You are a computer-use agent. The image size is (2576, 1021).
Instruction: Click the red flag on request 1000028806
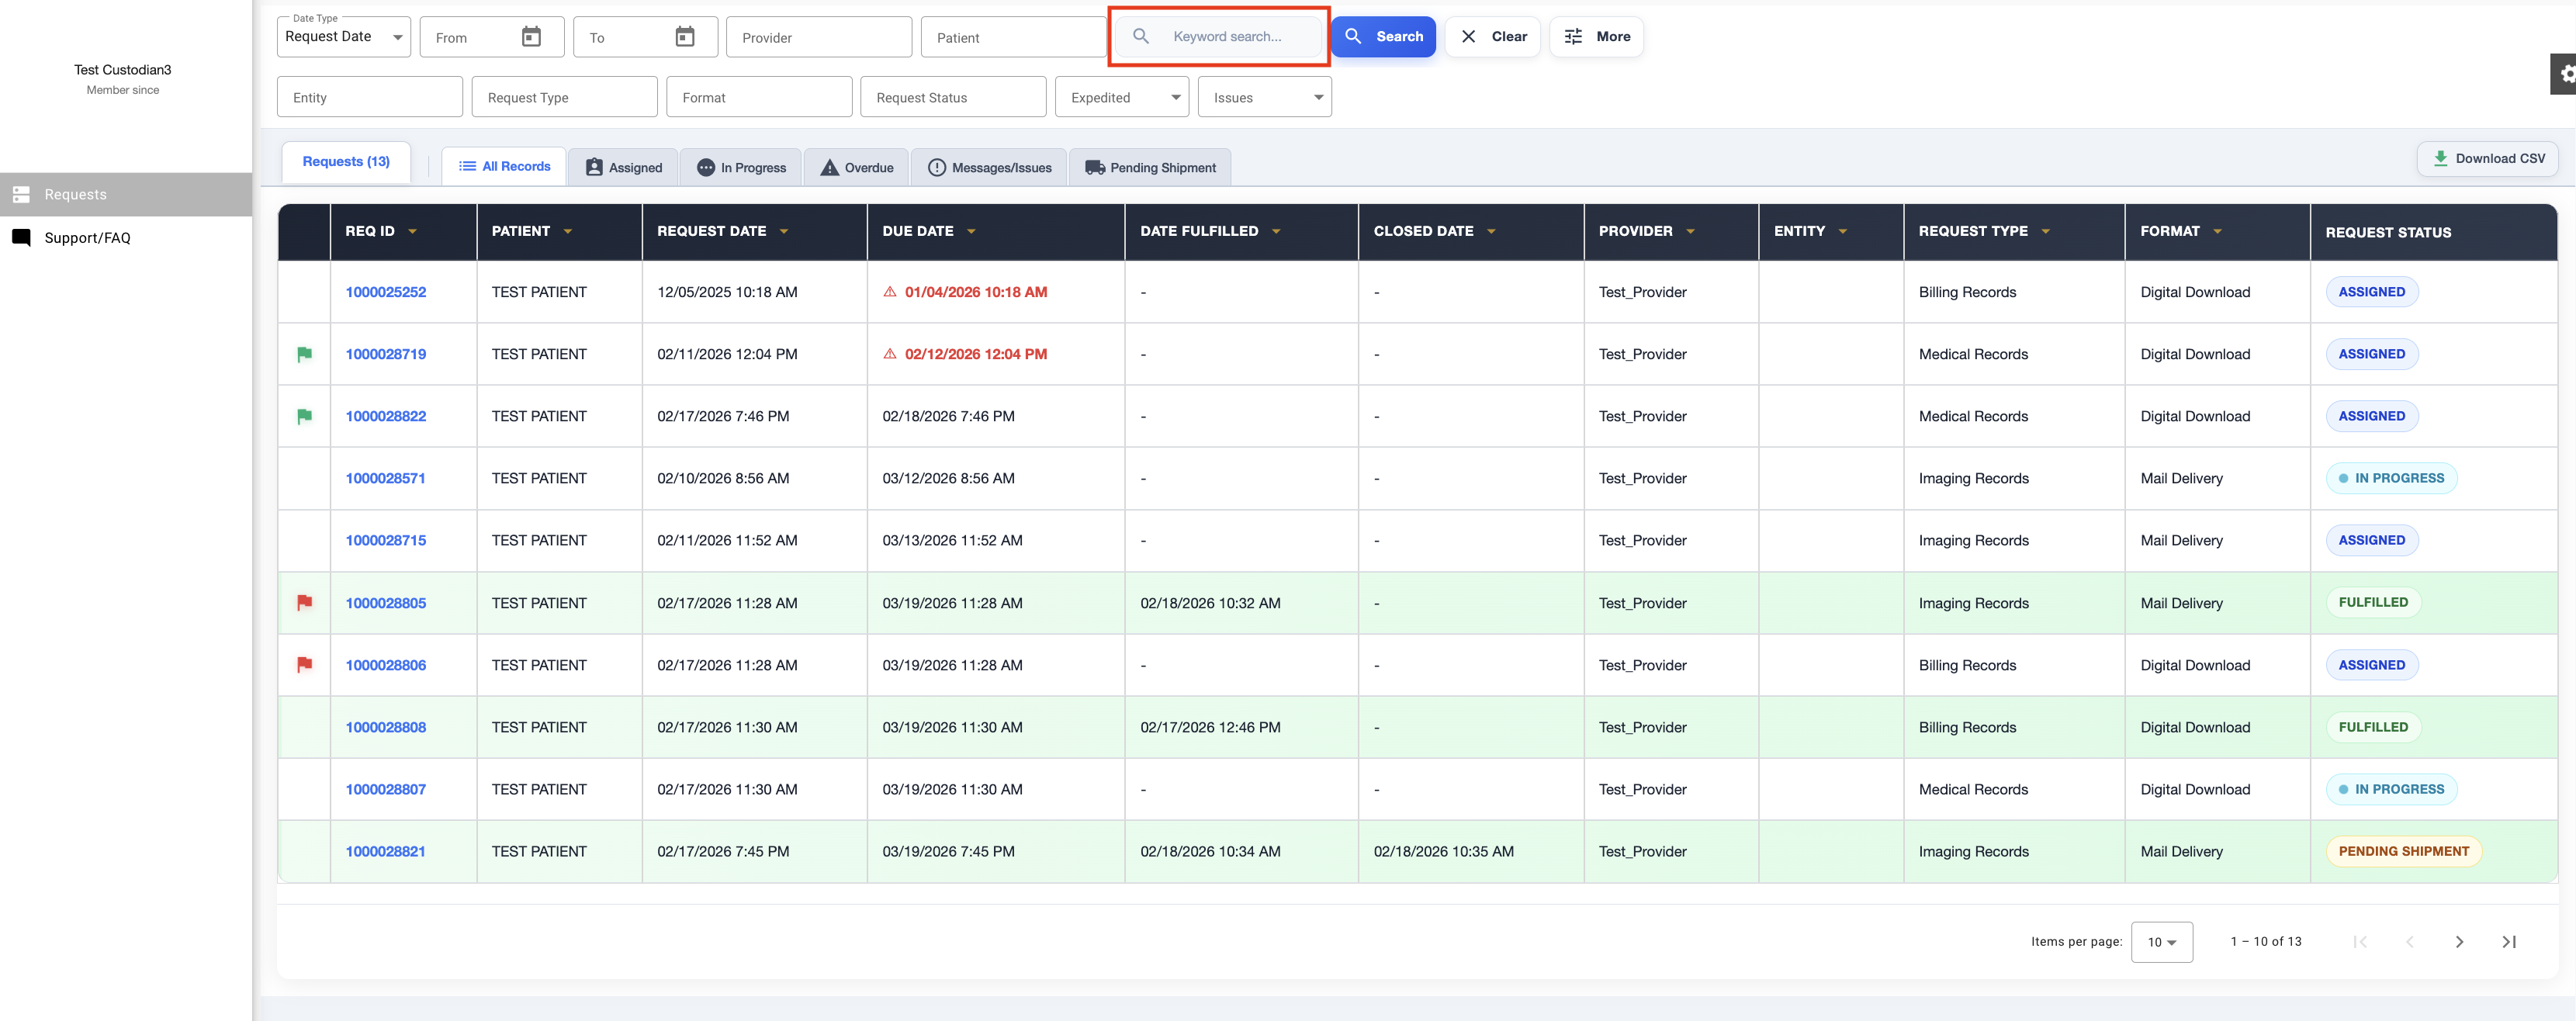304,665
